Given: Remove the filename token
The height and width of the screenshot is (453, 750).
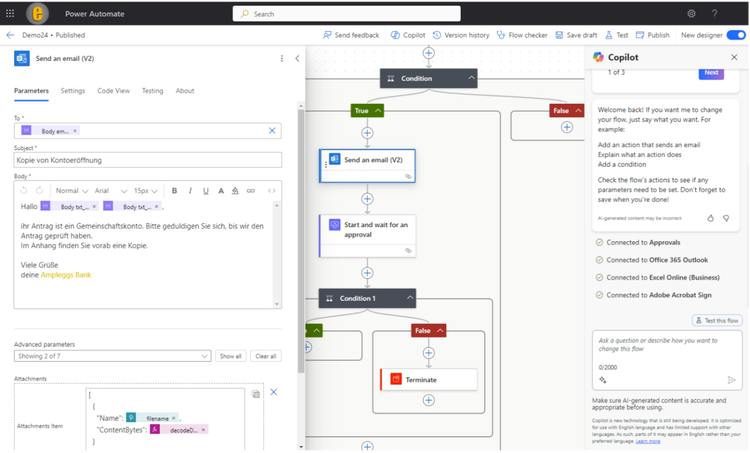Looking at the screenshot, I should coord(174,418).
